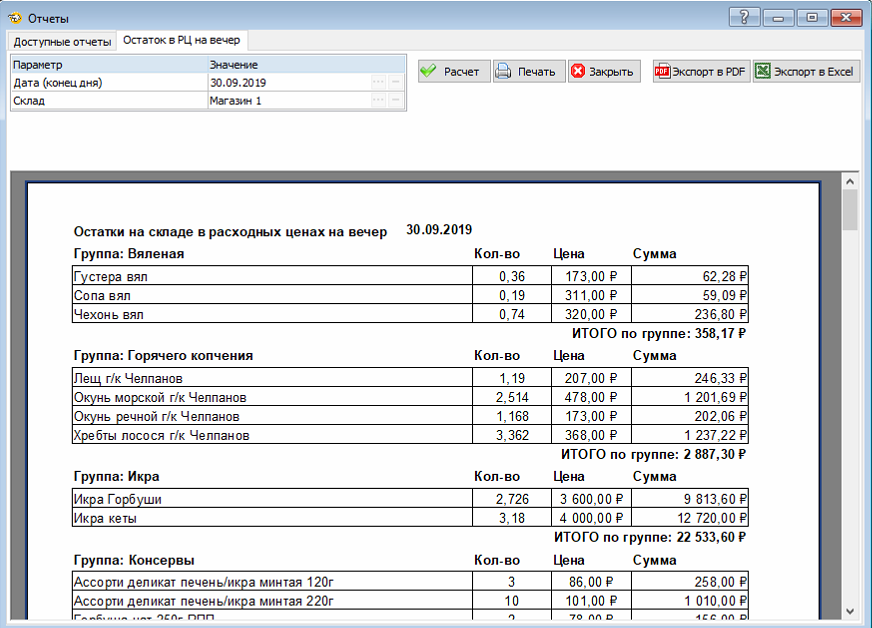Open the ellipsis picker for Дата (конец дня)
This screenshot has height=628, width=872.
point(378,83)
